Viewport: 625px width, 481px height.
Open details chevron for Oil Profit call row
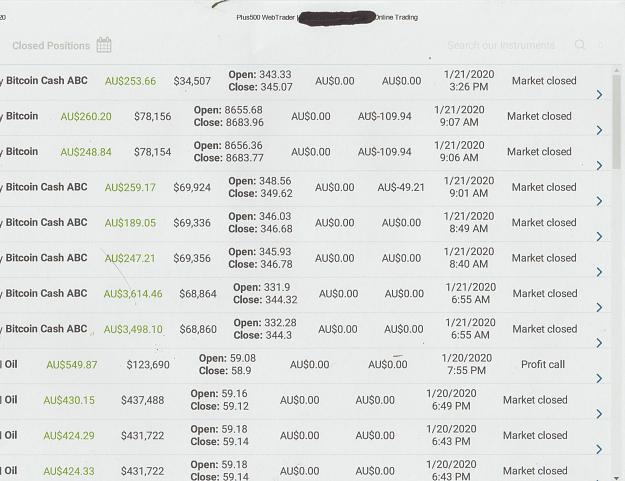pyautogui.click(x=599, y=378)
